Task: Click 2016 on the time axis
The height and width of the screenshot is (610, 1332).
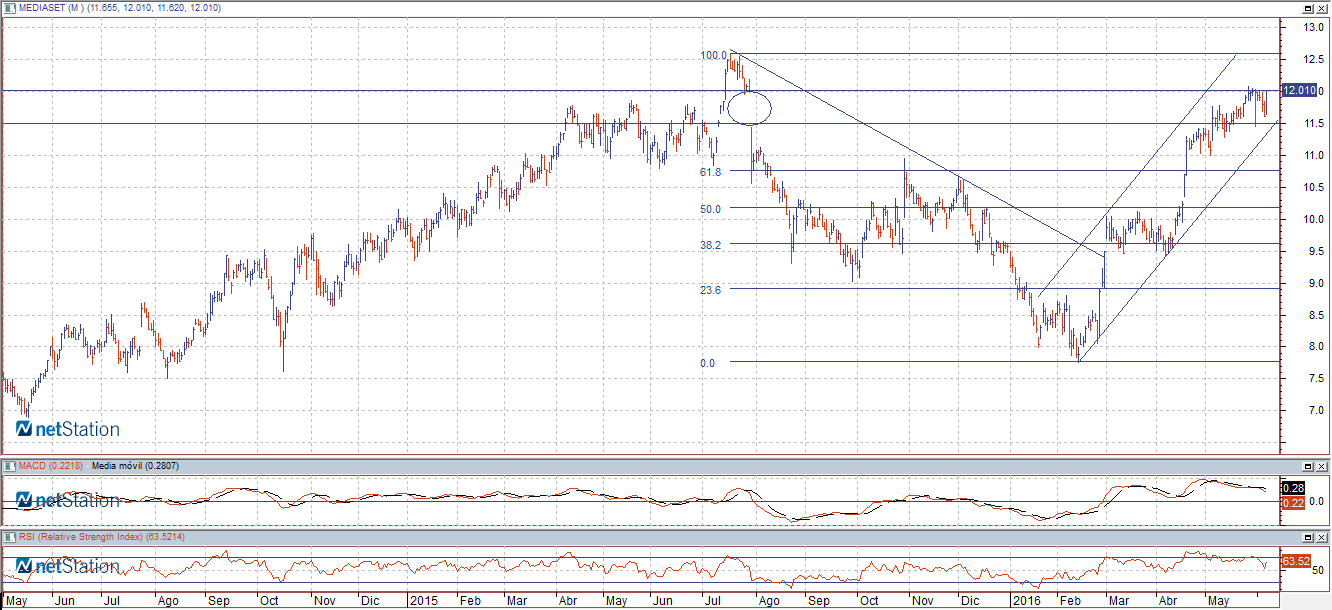Action: 1026,601
